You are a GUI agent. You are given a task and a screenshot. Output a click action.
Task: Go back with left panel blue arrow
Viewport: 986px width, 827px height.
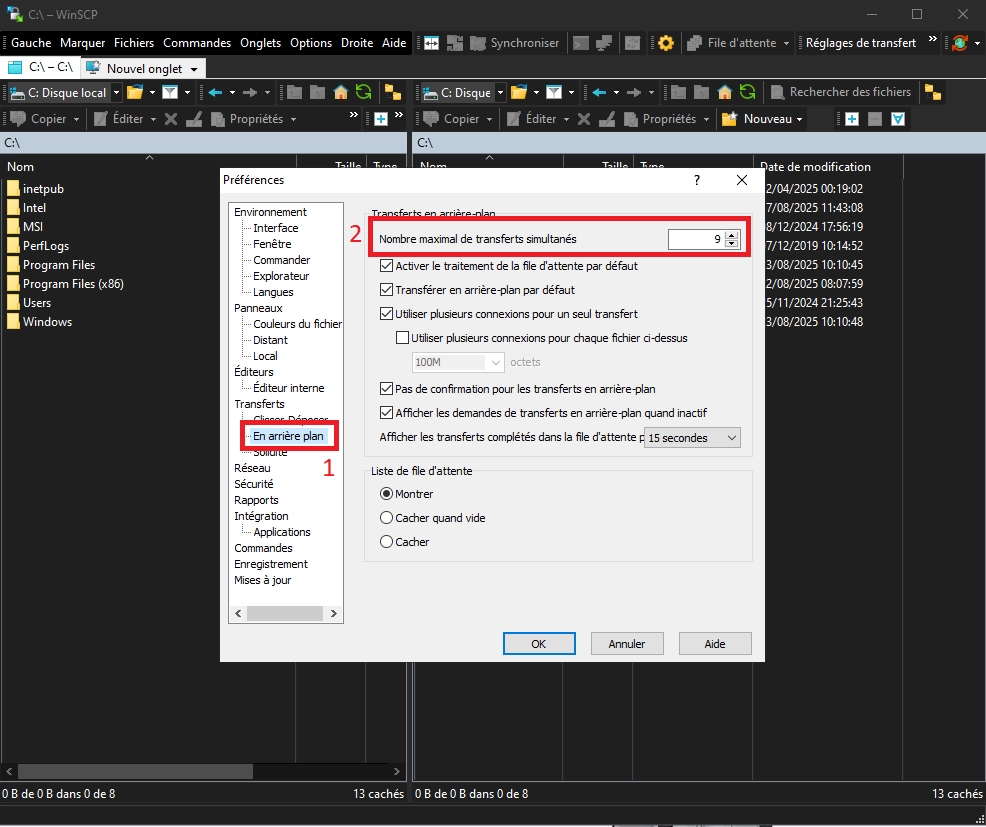[215, 92]
